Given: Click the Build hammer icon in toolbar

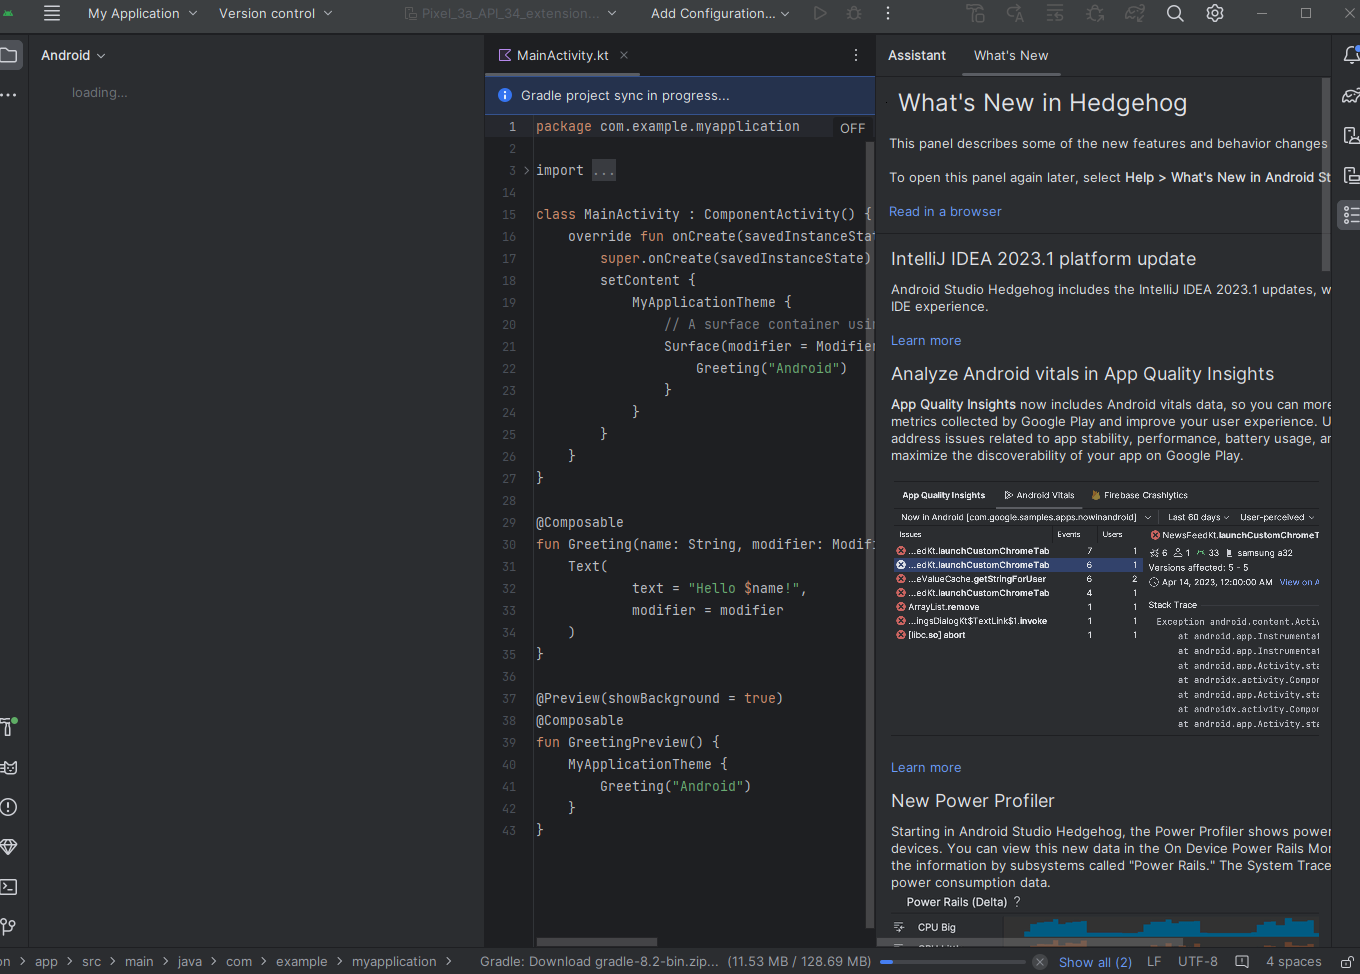Looking at the screenshot, I should click(976, 13).
